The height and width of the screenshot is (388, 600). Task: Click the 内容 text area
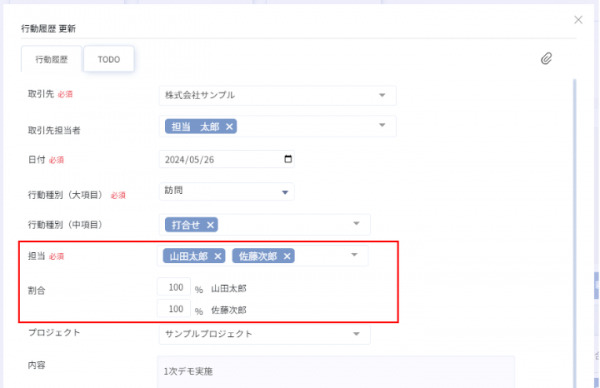click(336, 372)
